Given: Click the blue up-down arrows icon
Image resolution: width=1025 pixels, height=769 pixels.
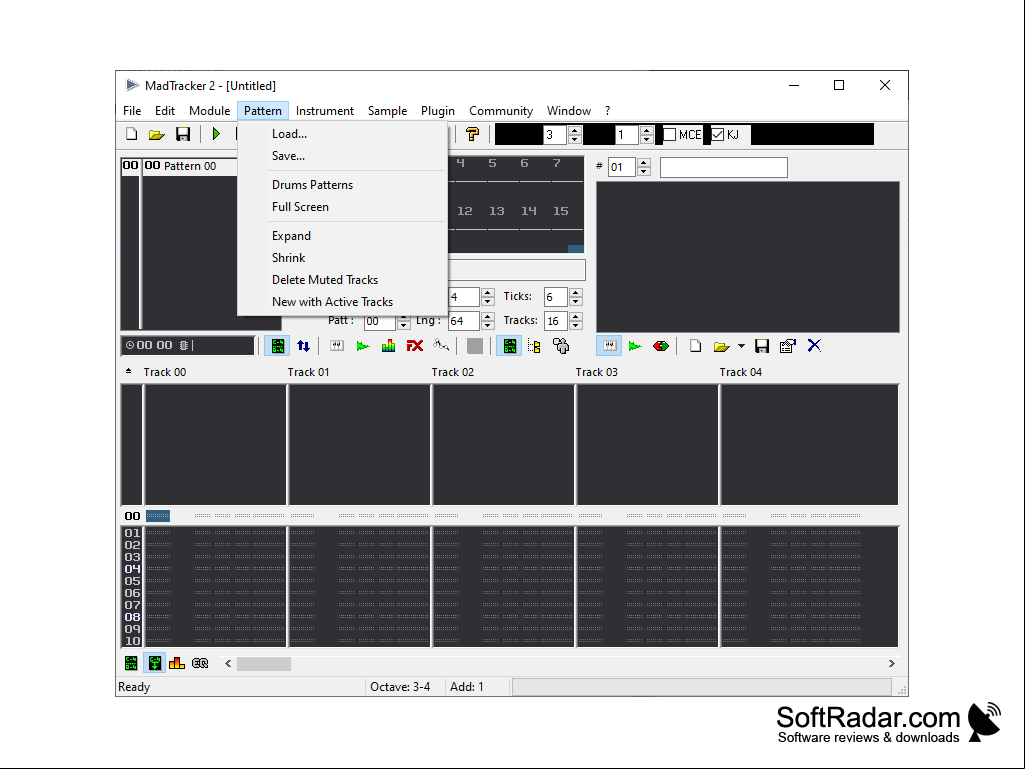Looking at the screenshot, I should tap(303, 346).
